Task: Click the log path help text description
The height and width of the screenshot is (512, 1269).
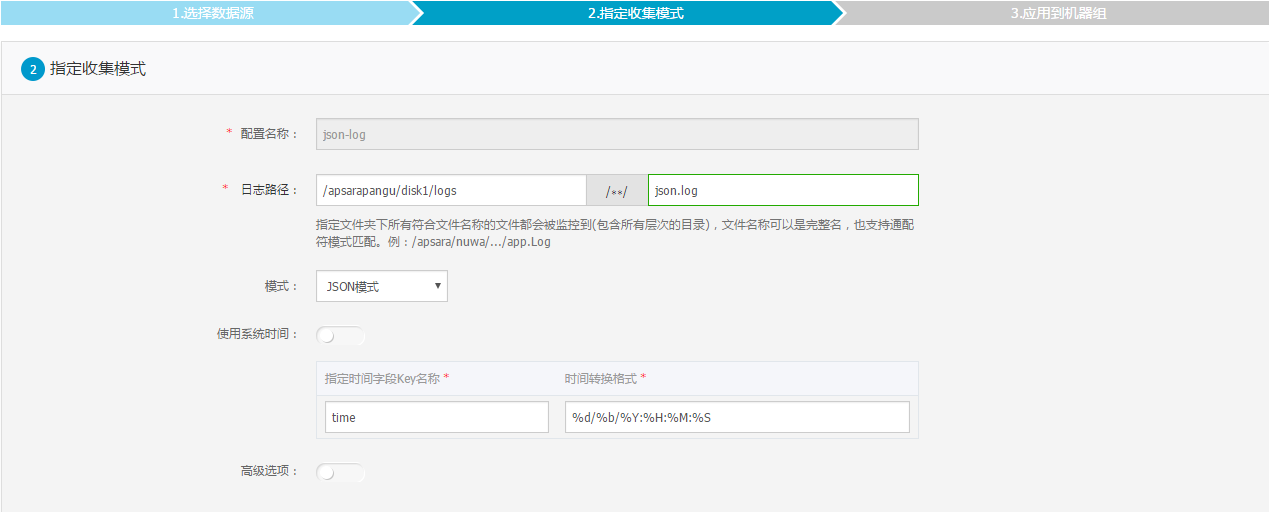Action: point(615,233)
